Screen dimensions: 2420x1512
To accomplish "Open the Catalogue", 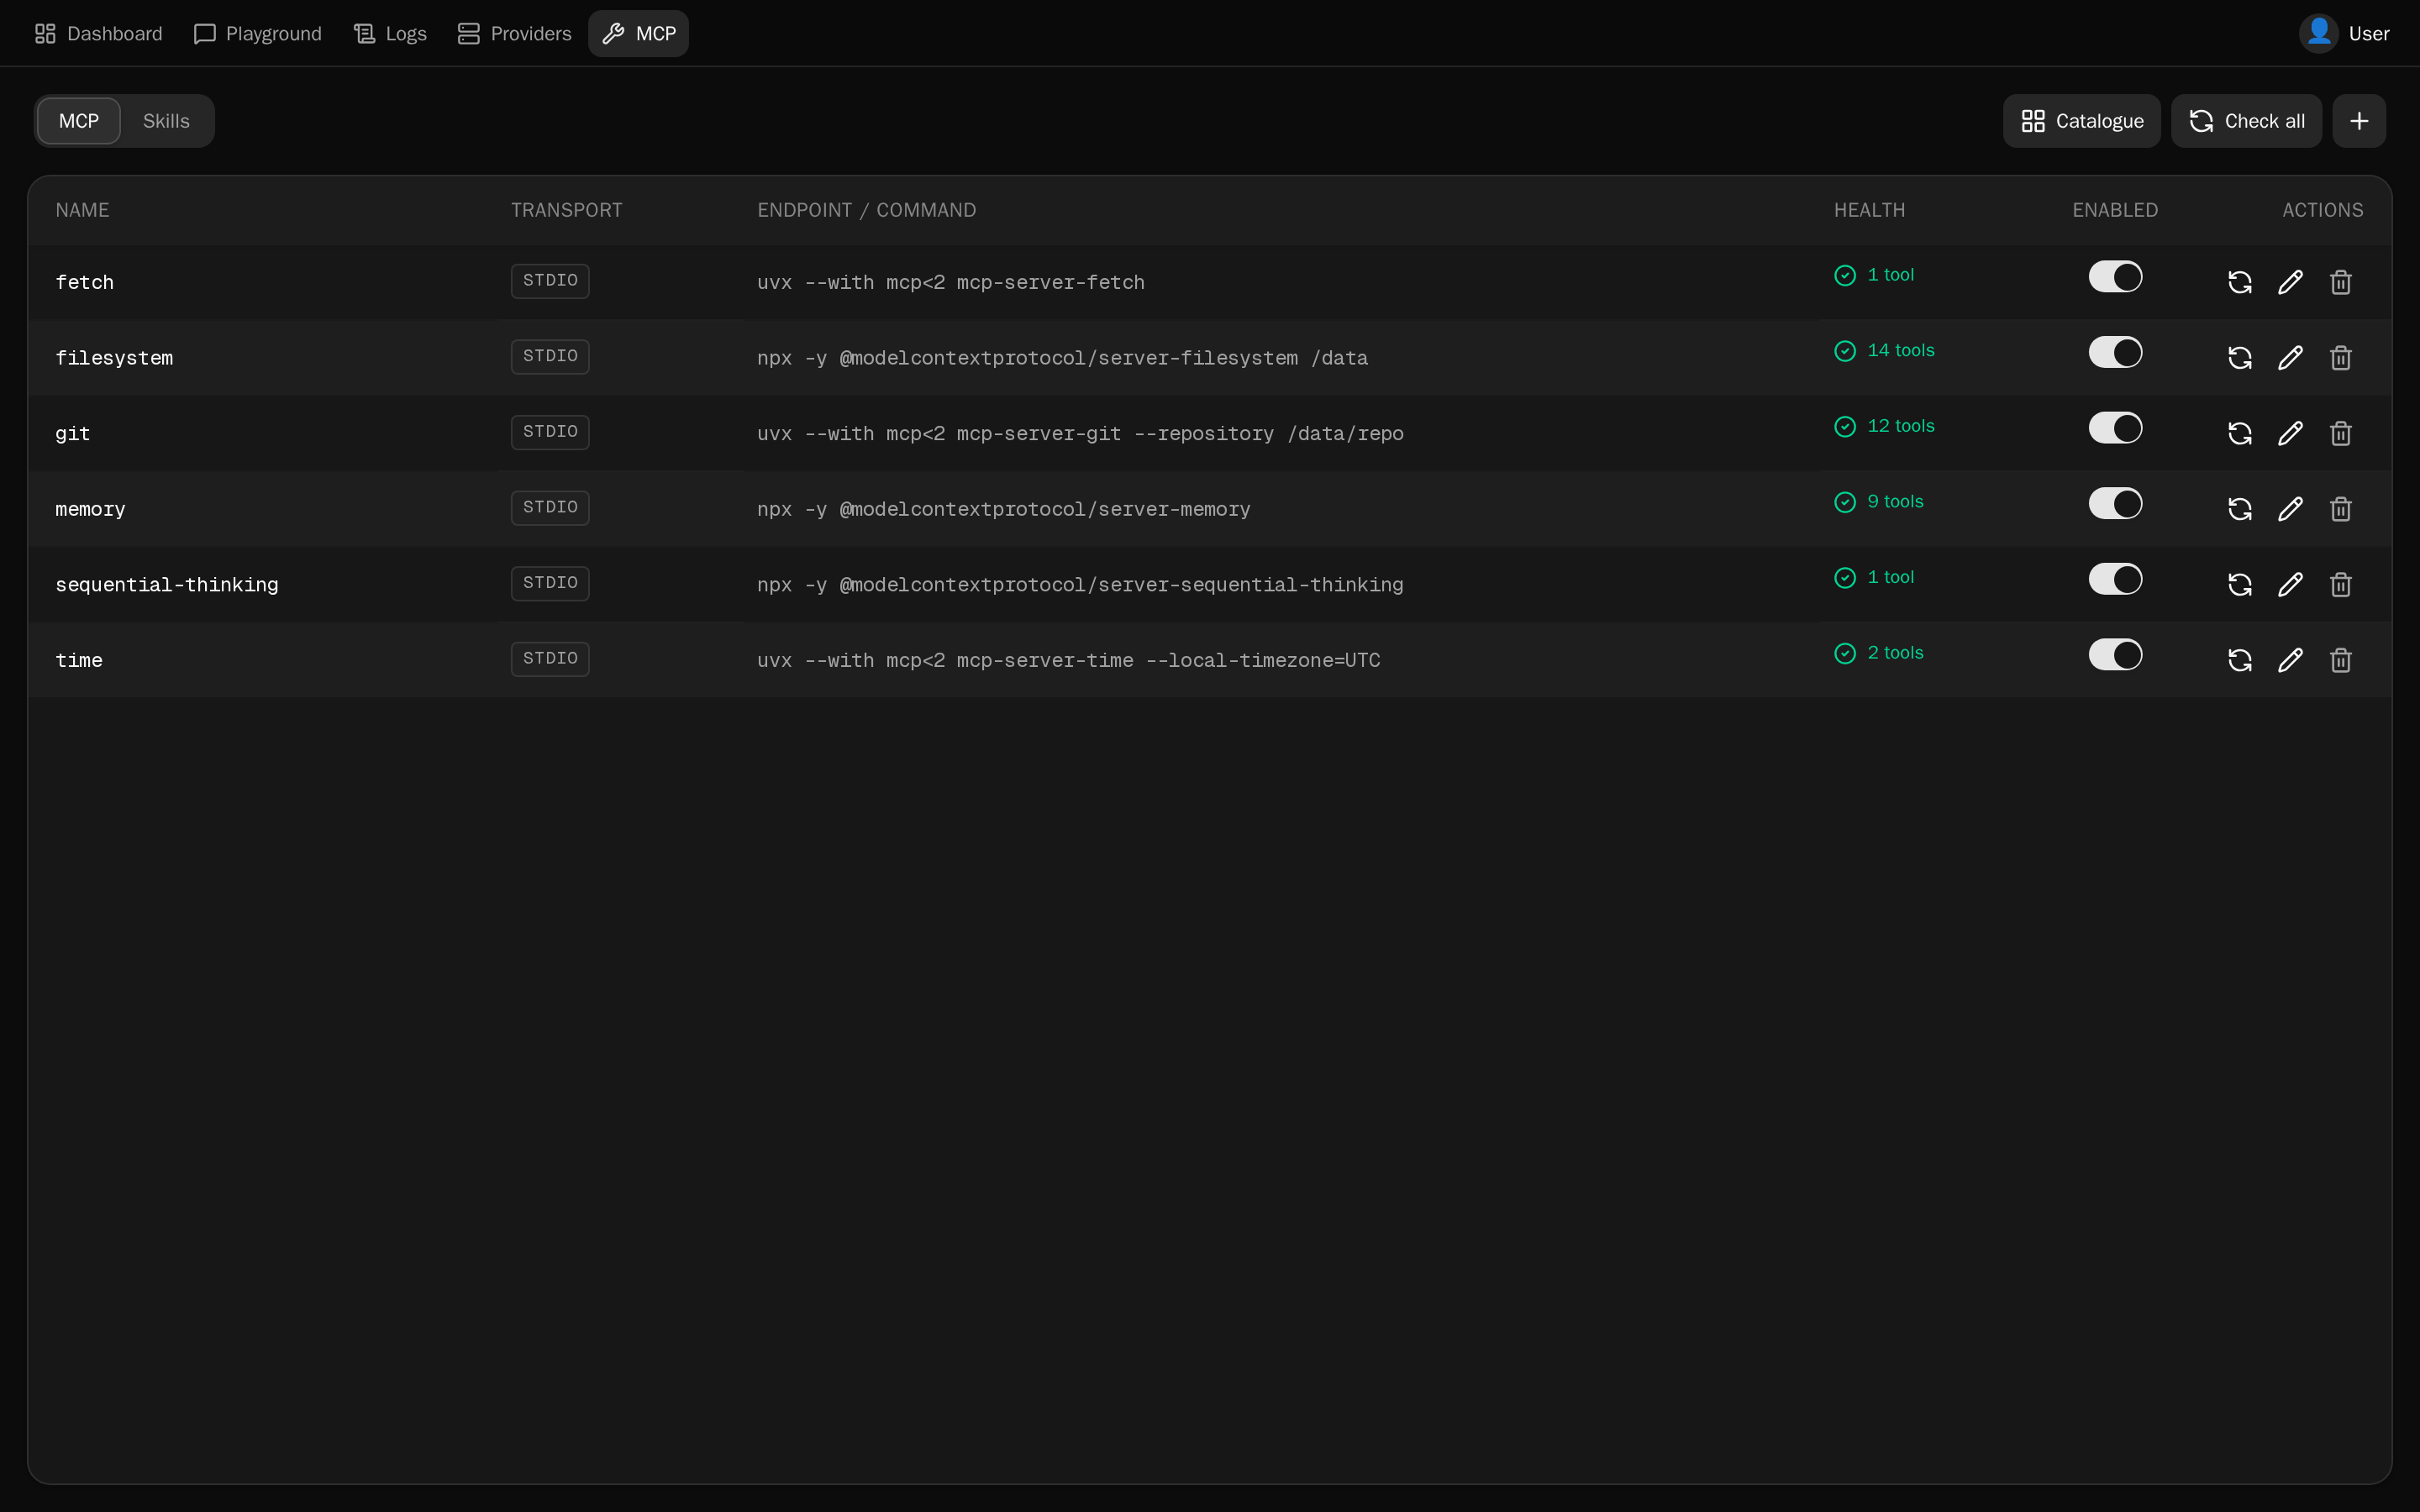I will (2082, 121).
